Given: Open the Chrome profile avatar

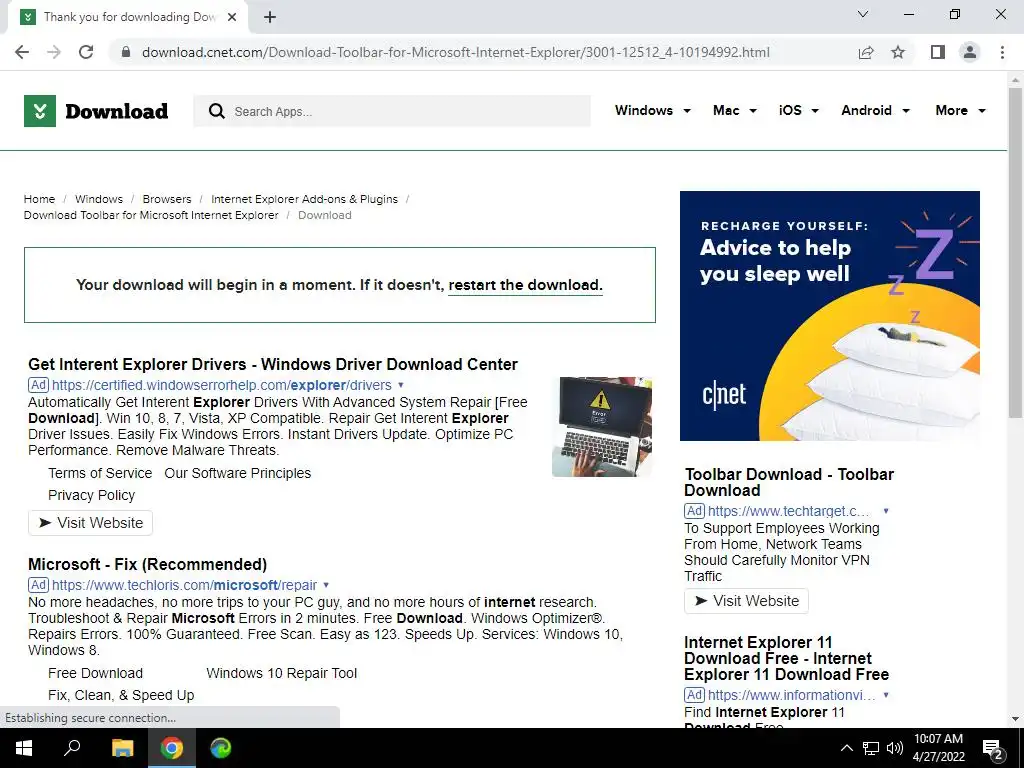Looking at the screenshot, I should (x=970, y=52).
